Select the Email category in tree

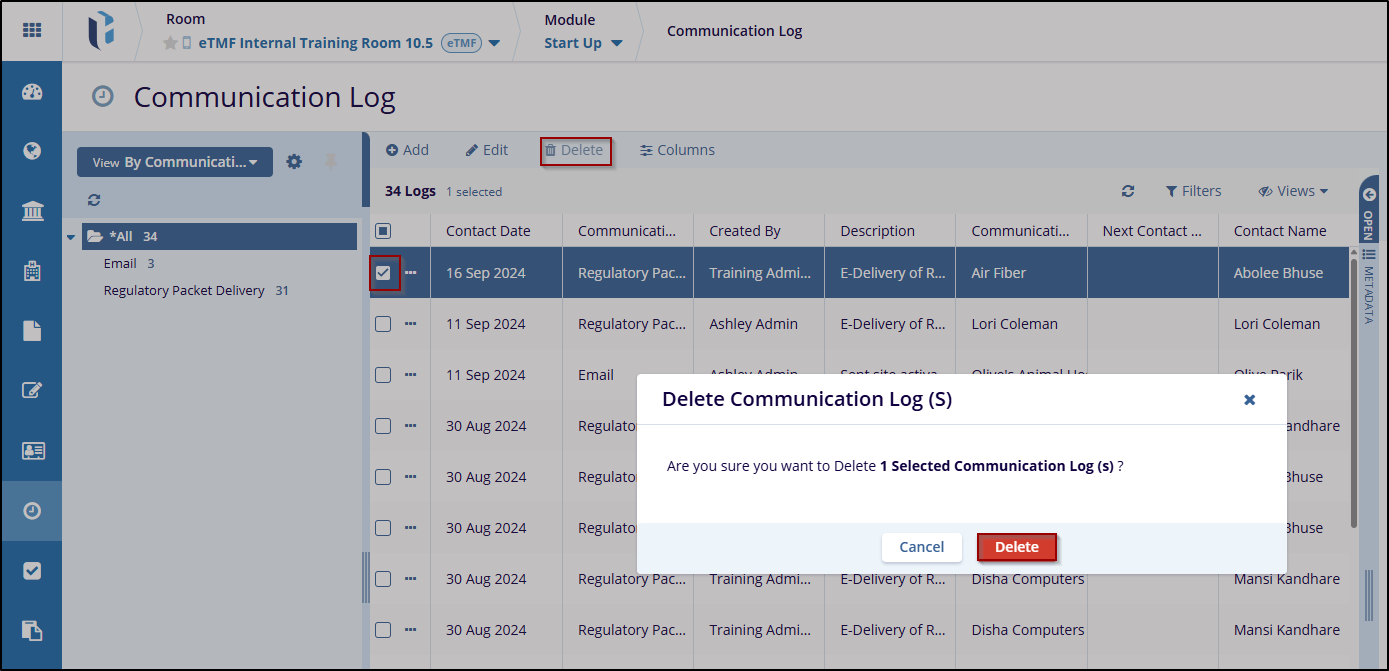point(120,264)
